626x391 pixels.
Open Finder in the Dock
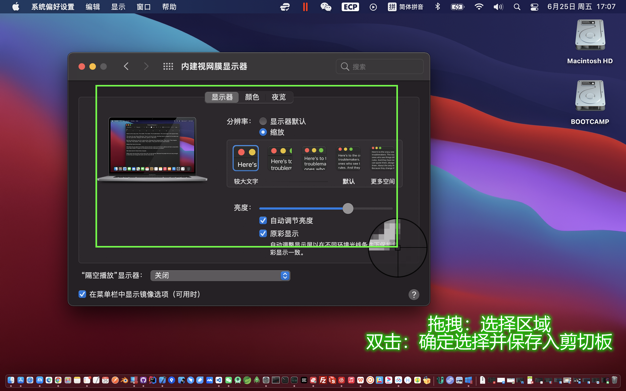11,380
